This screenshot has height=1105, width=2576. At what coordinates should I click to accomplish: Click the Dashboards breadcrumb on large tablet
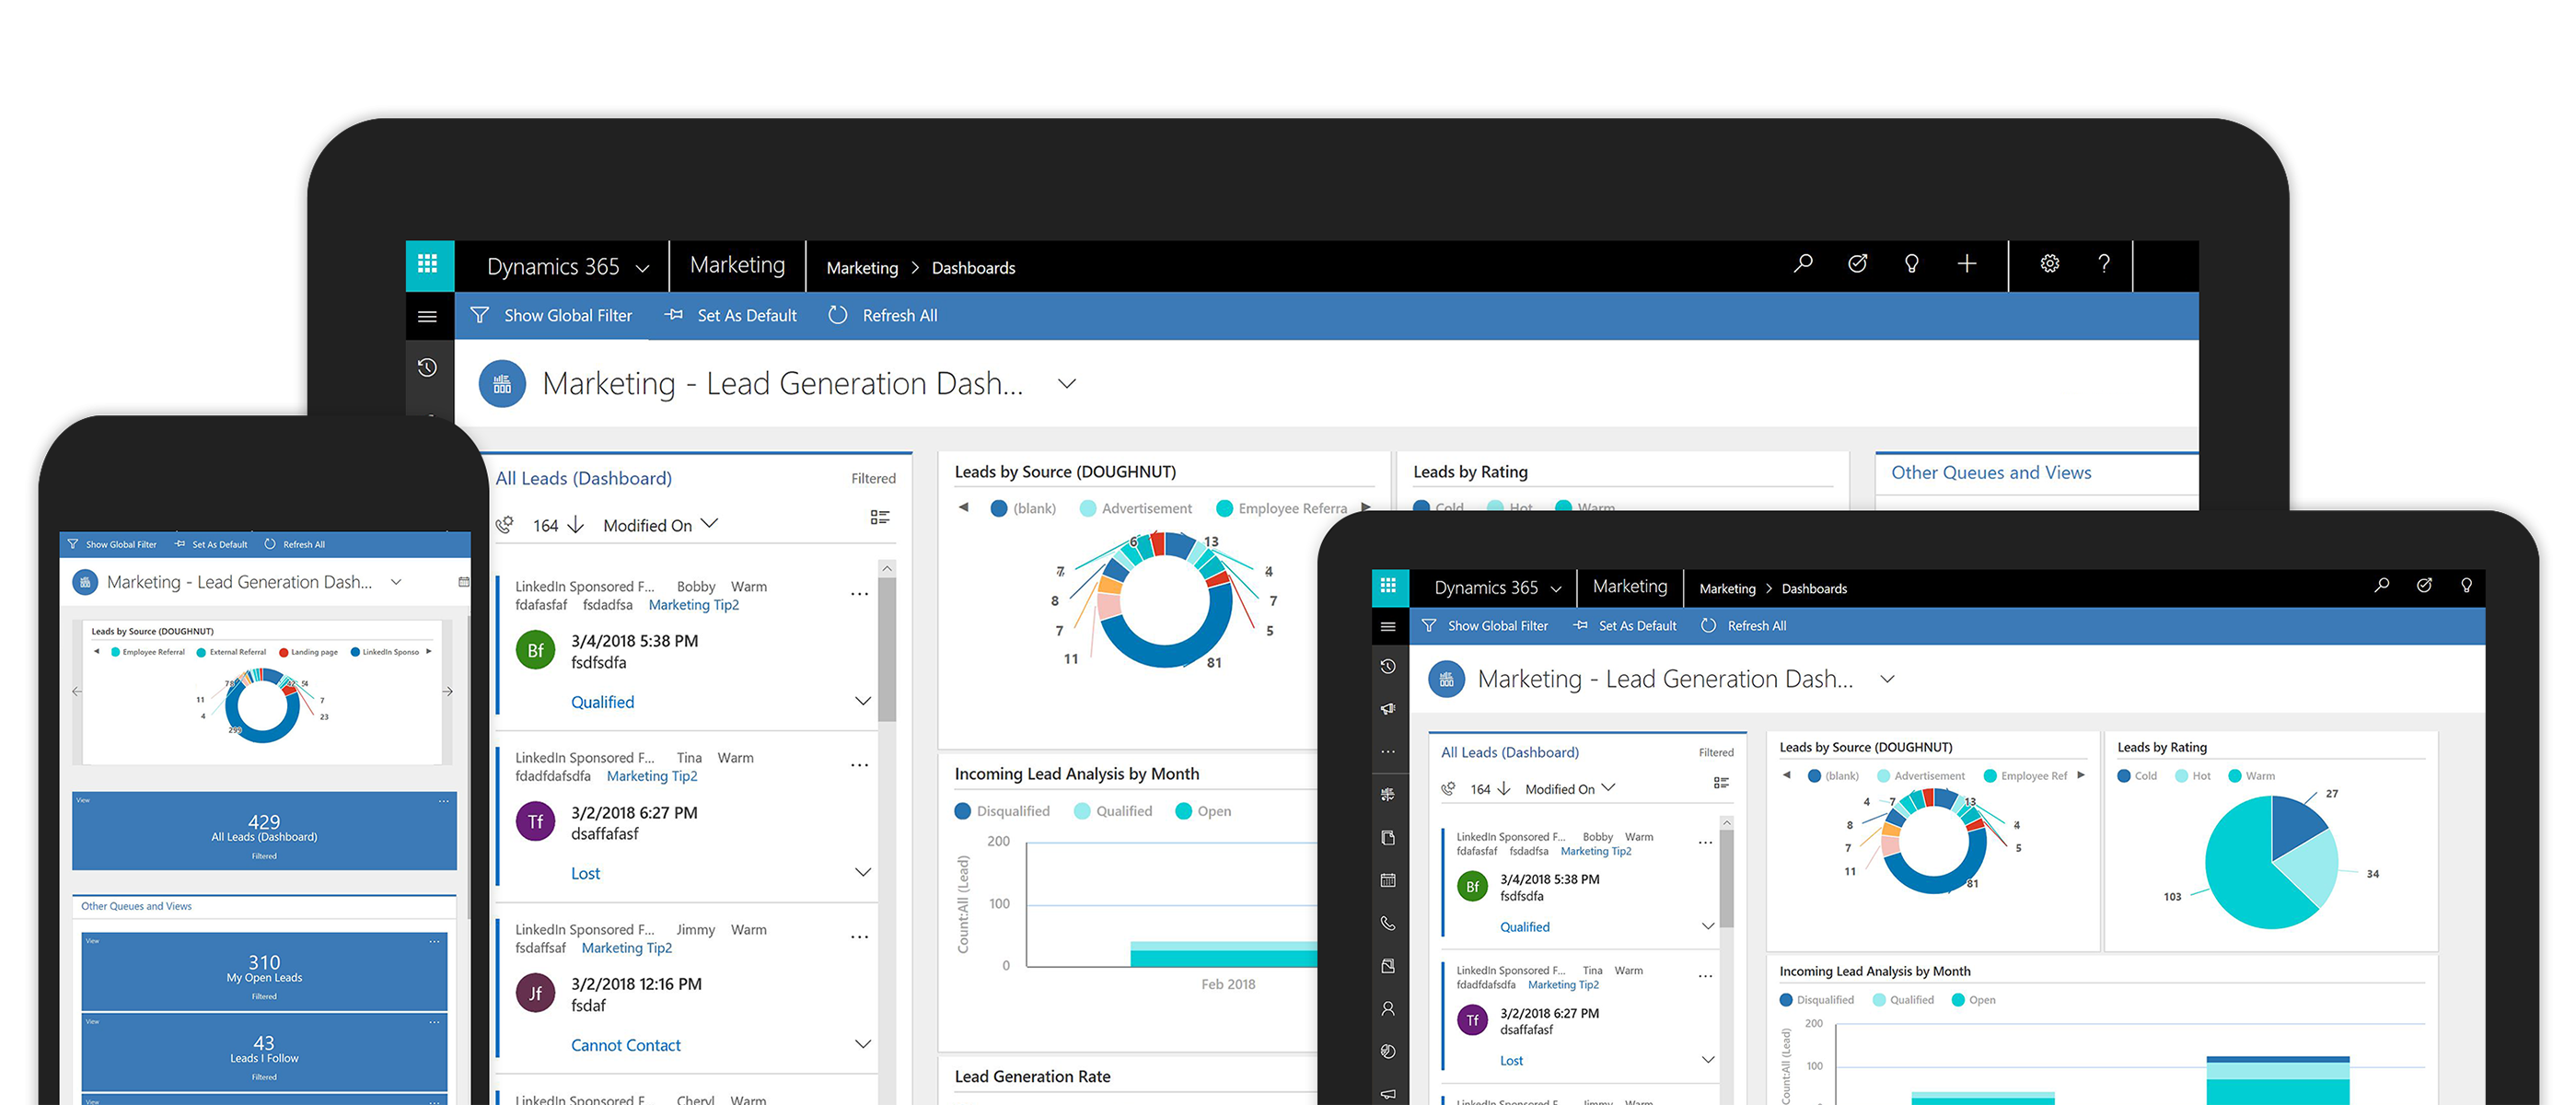(973, 268)
